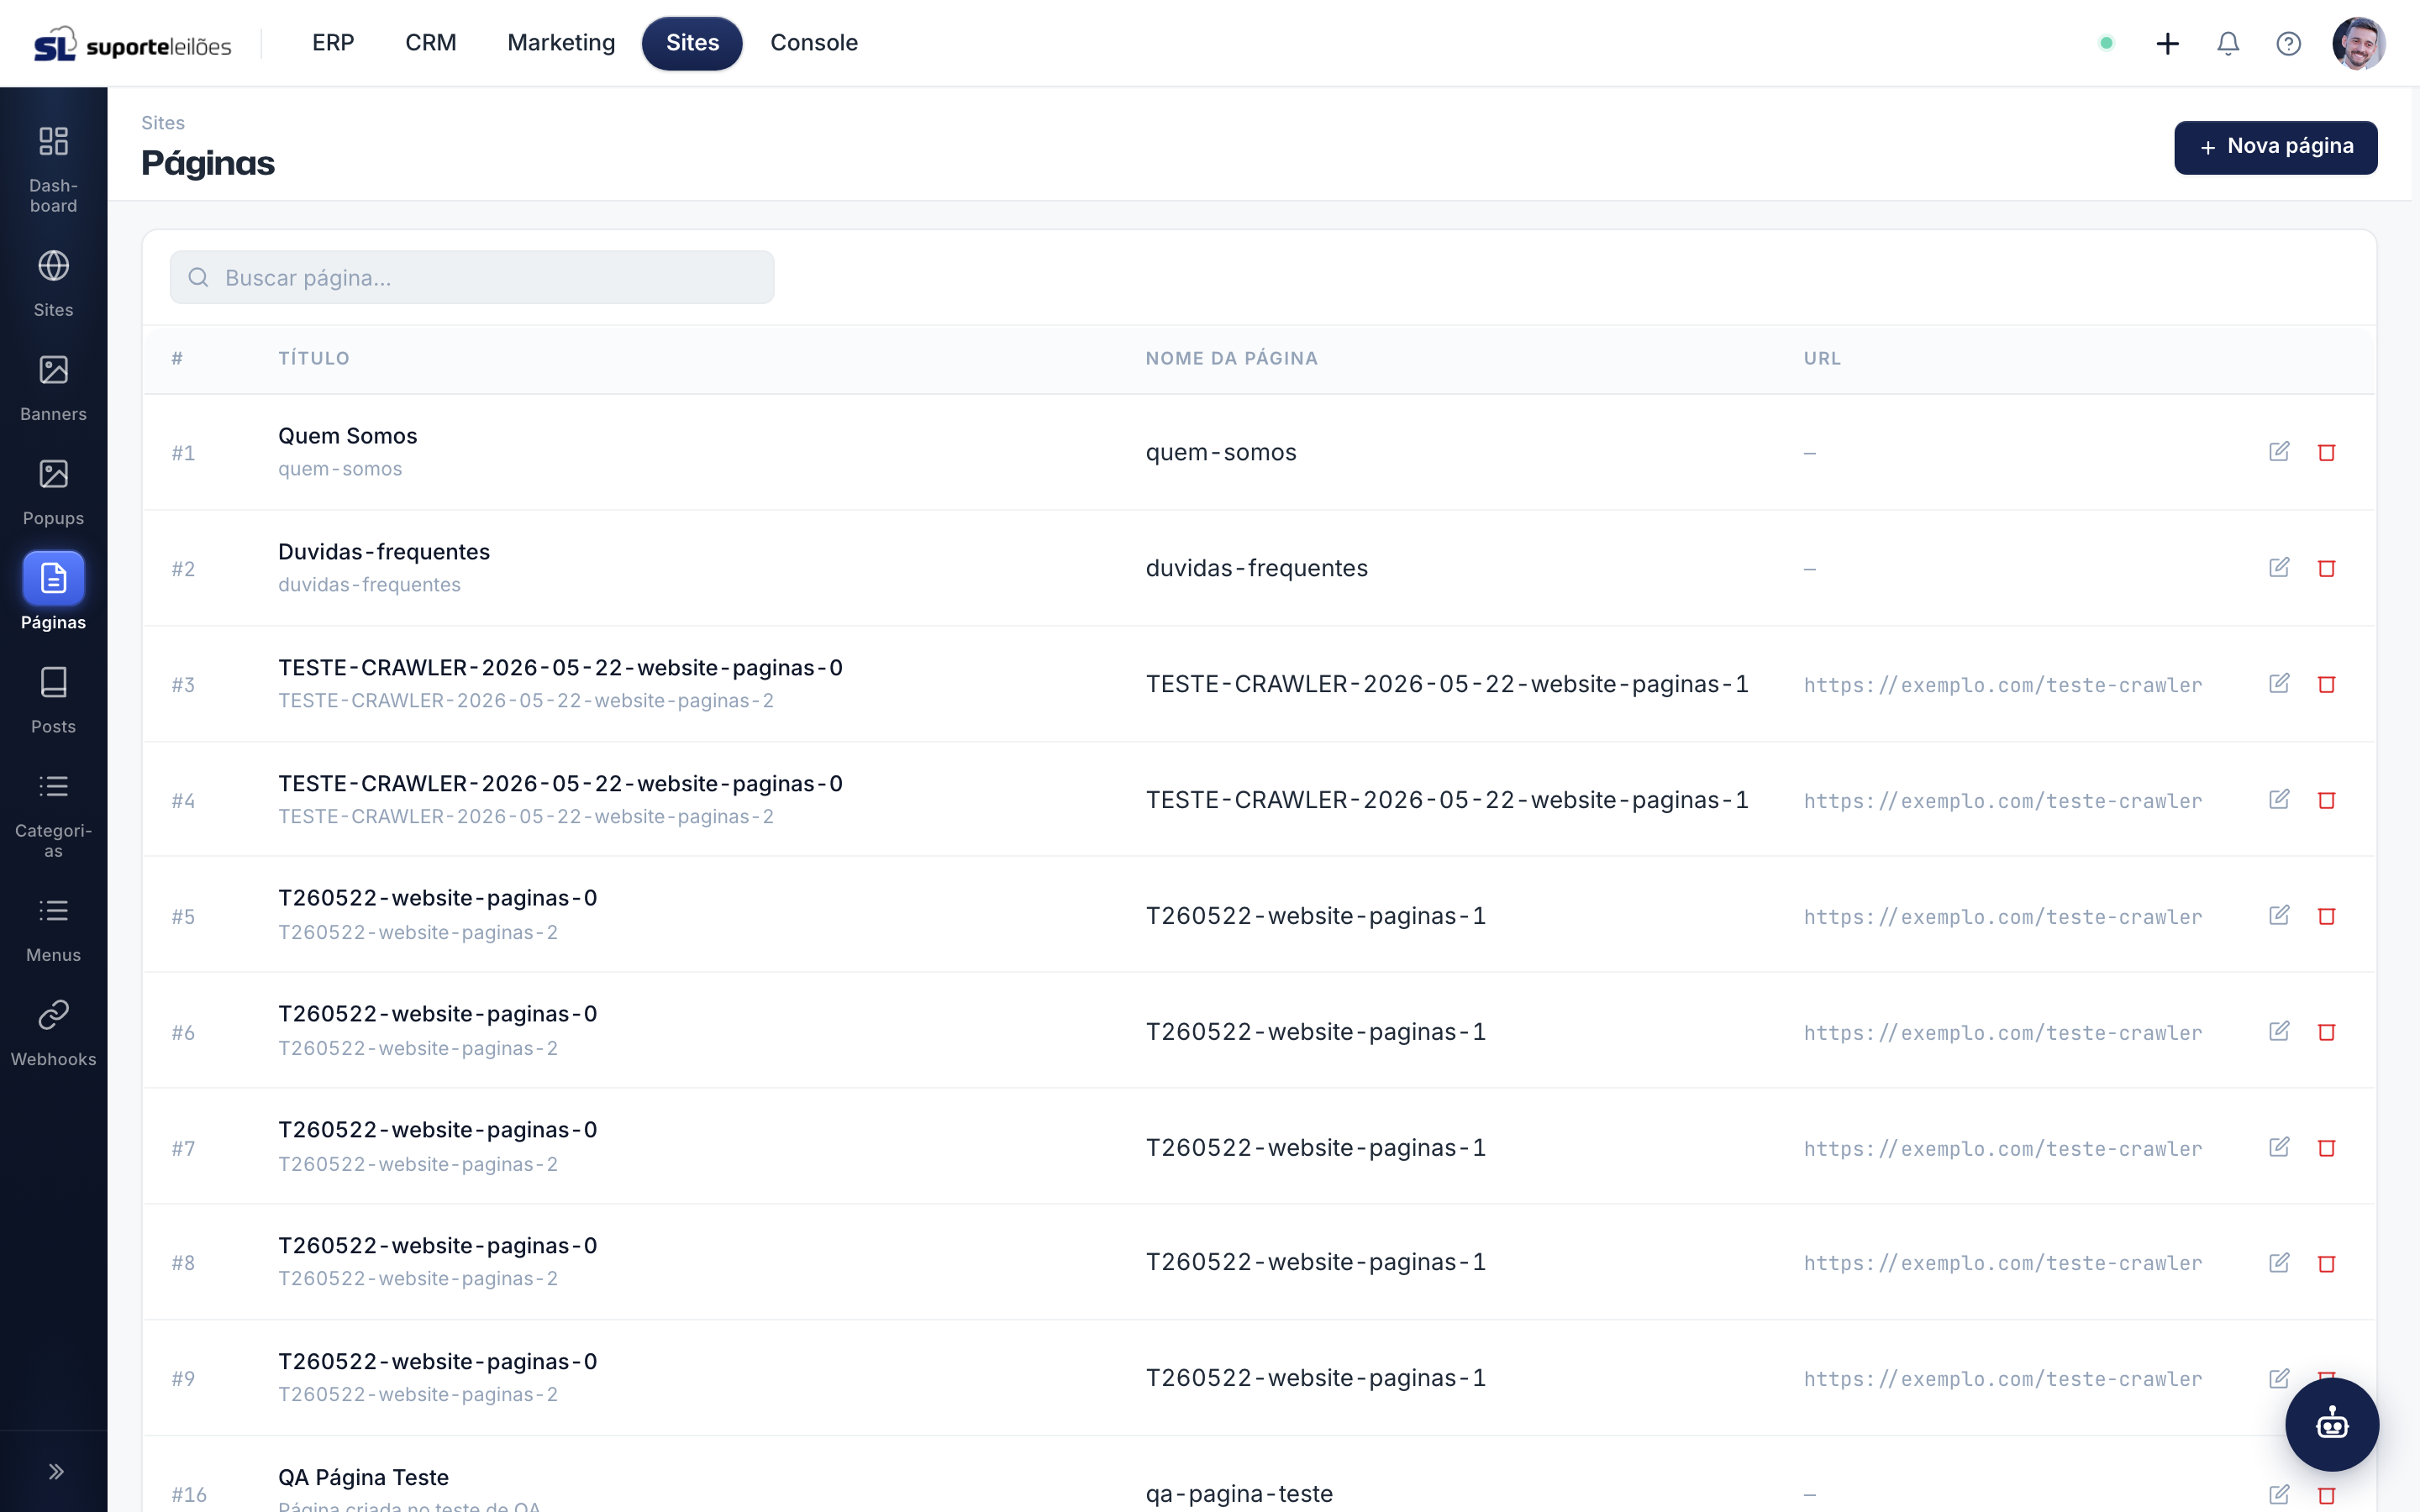Edit page row #9
Screen dimensions: 2420x1512
[2279, 1379]
